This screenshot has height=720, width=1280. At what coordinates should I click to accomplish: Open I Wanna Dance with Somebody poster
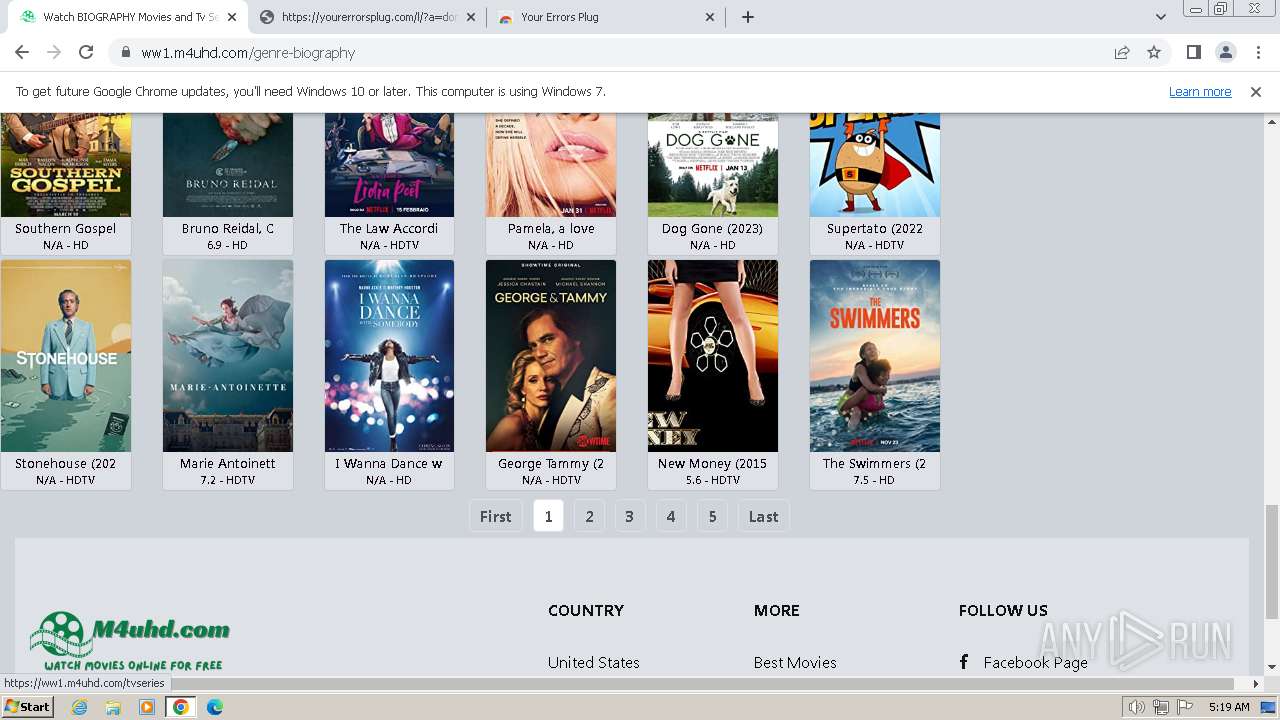pos(389,356)
